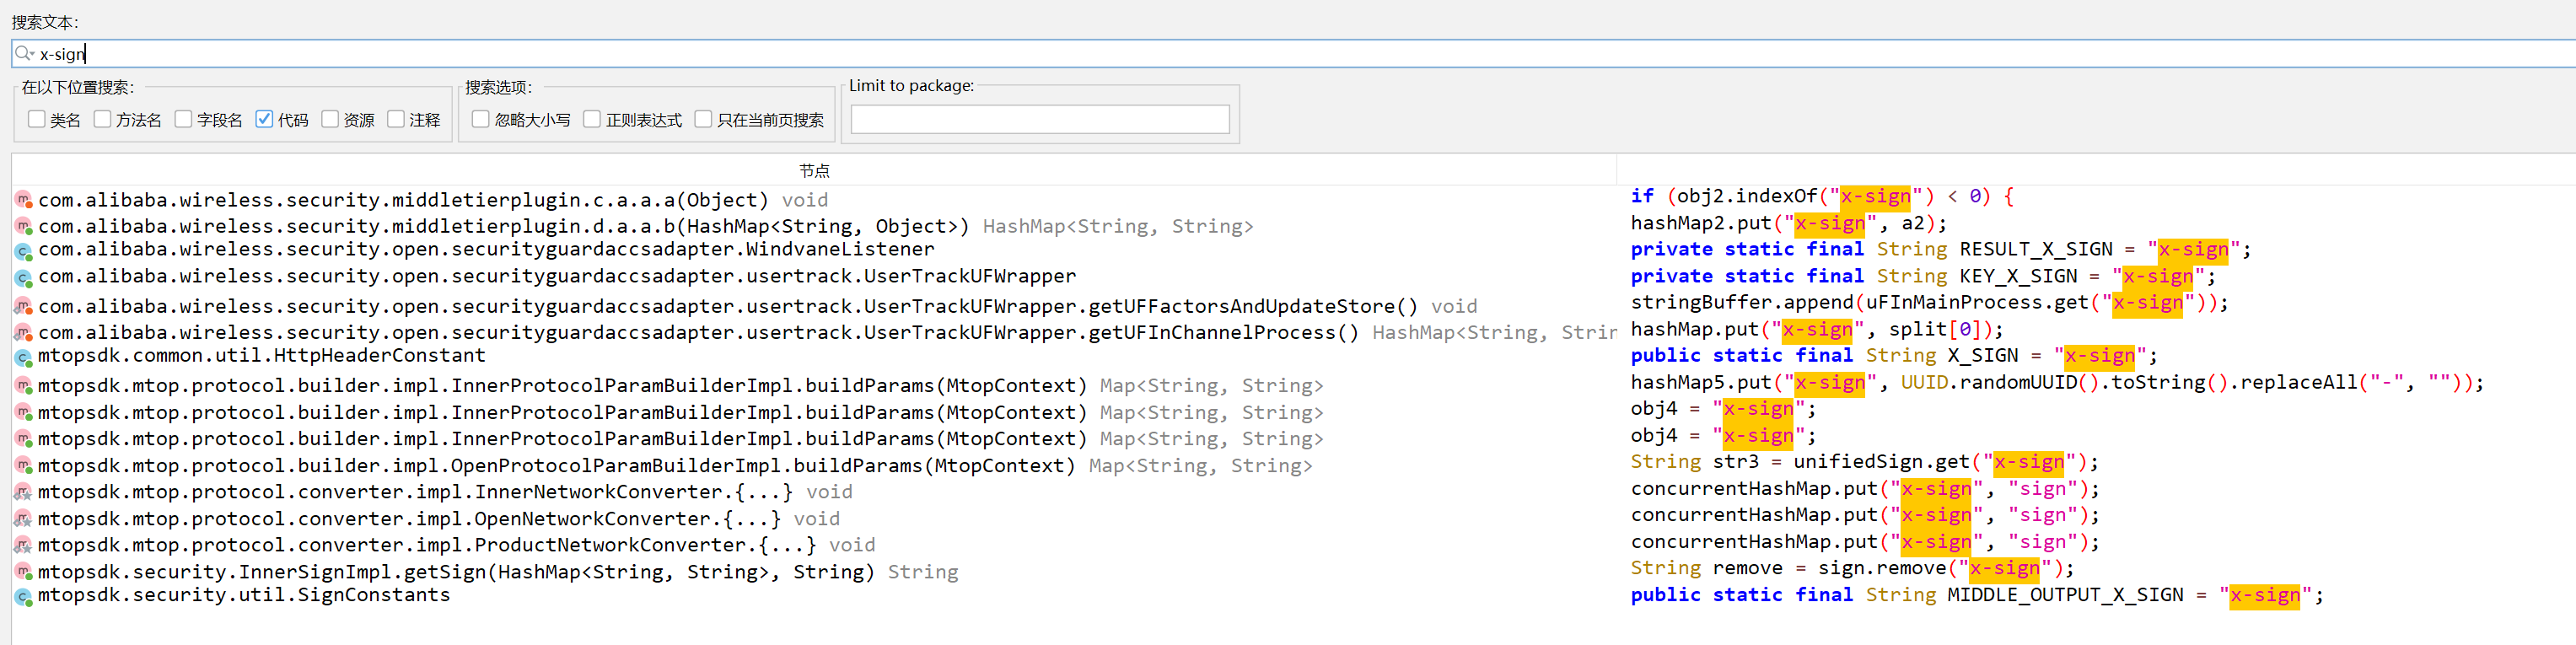Viewport: 2576px width, 645px height.
Task: Click the 节点 column header
Action: pyautogui.click(x=814, y=171)
